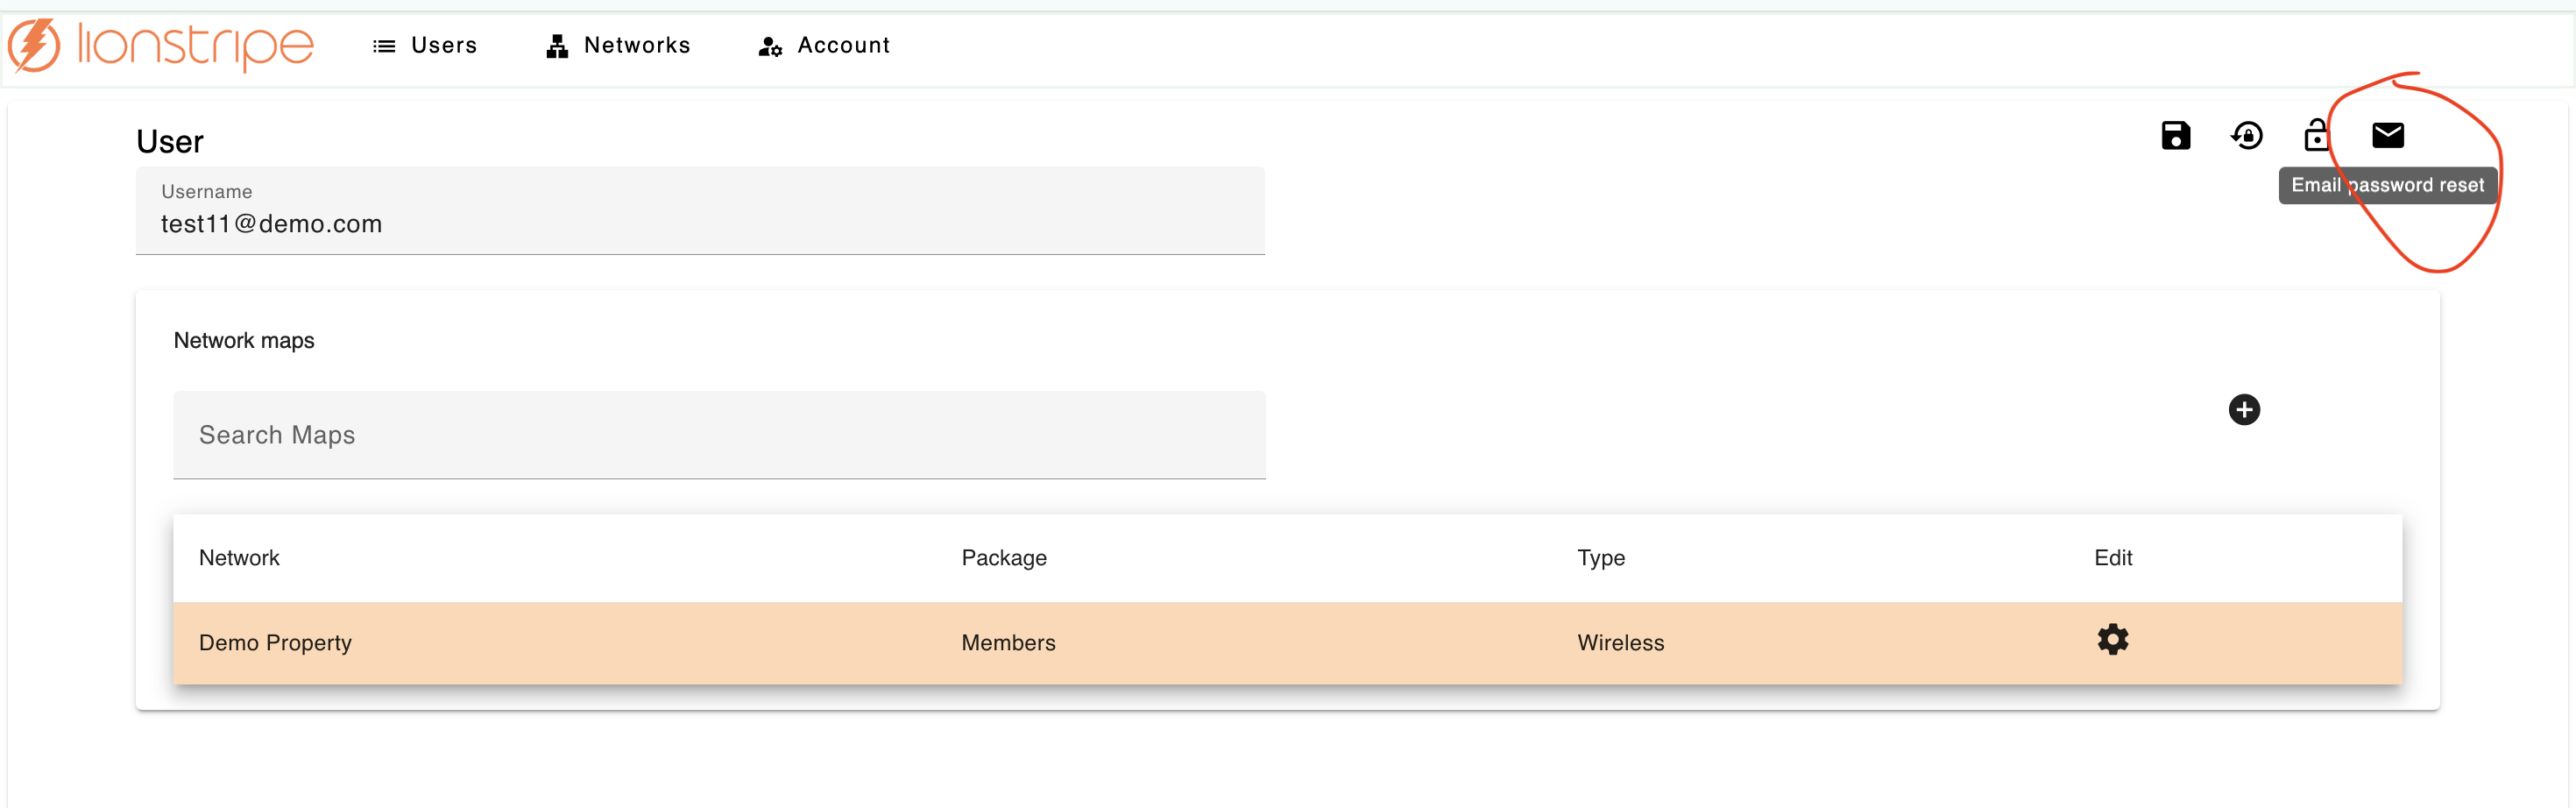
Task: Select the Demo Property row cell
Action: 275,643
